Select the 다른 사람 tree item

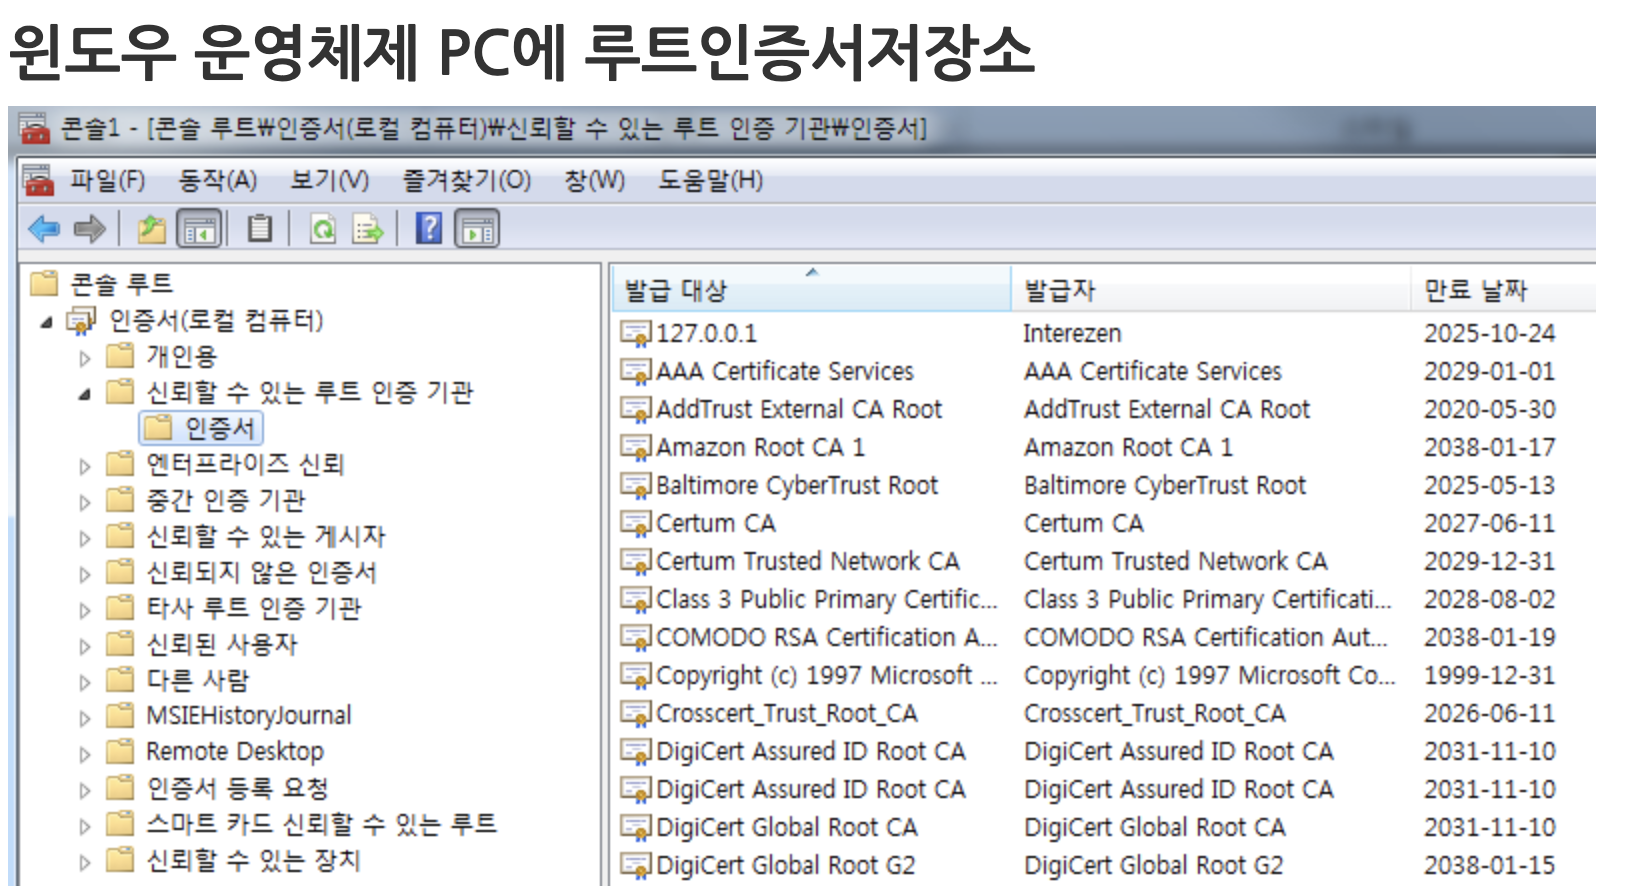pos(197,680)
